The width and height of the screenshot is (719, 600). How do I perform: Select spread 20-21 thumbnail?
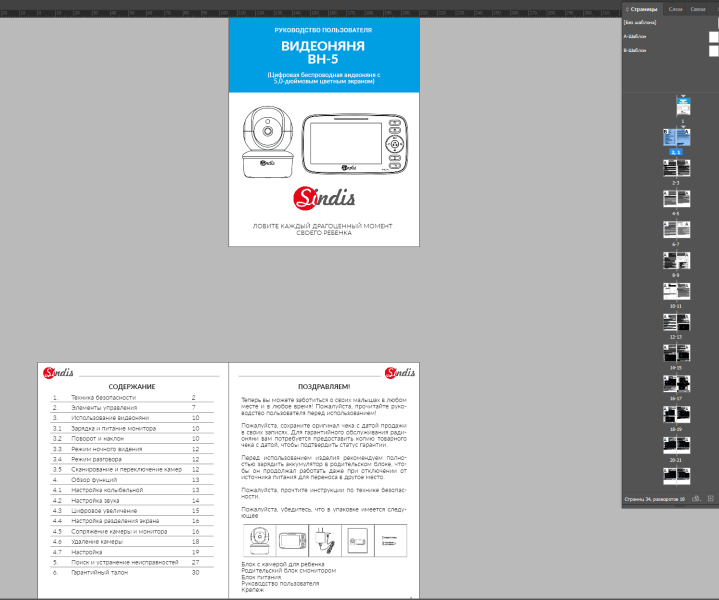tap(676, 445)
